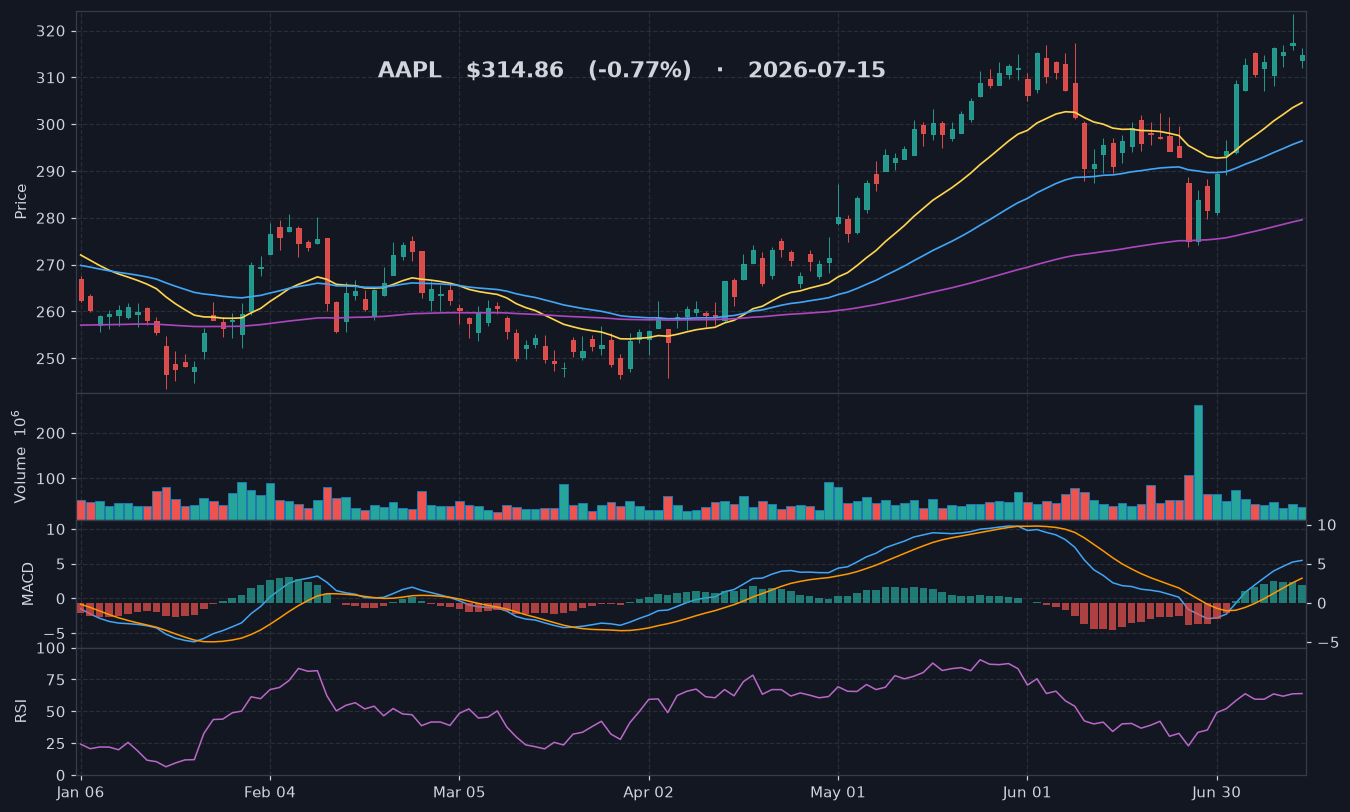Select the 5 tick on MACD left-hand axis
The height and width of the screenshot is (812, 1350).
(62, 564)
